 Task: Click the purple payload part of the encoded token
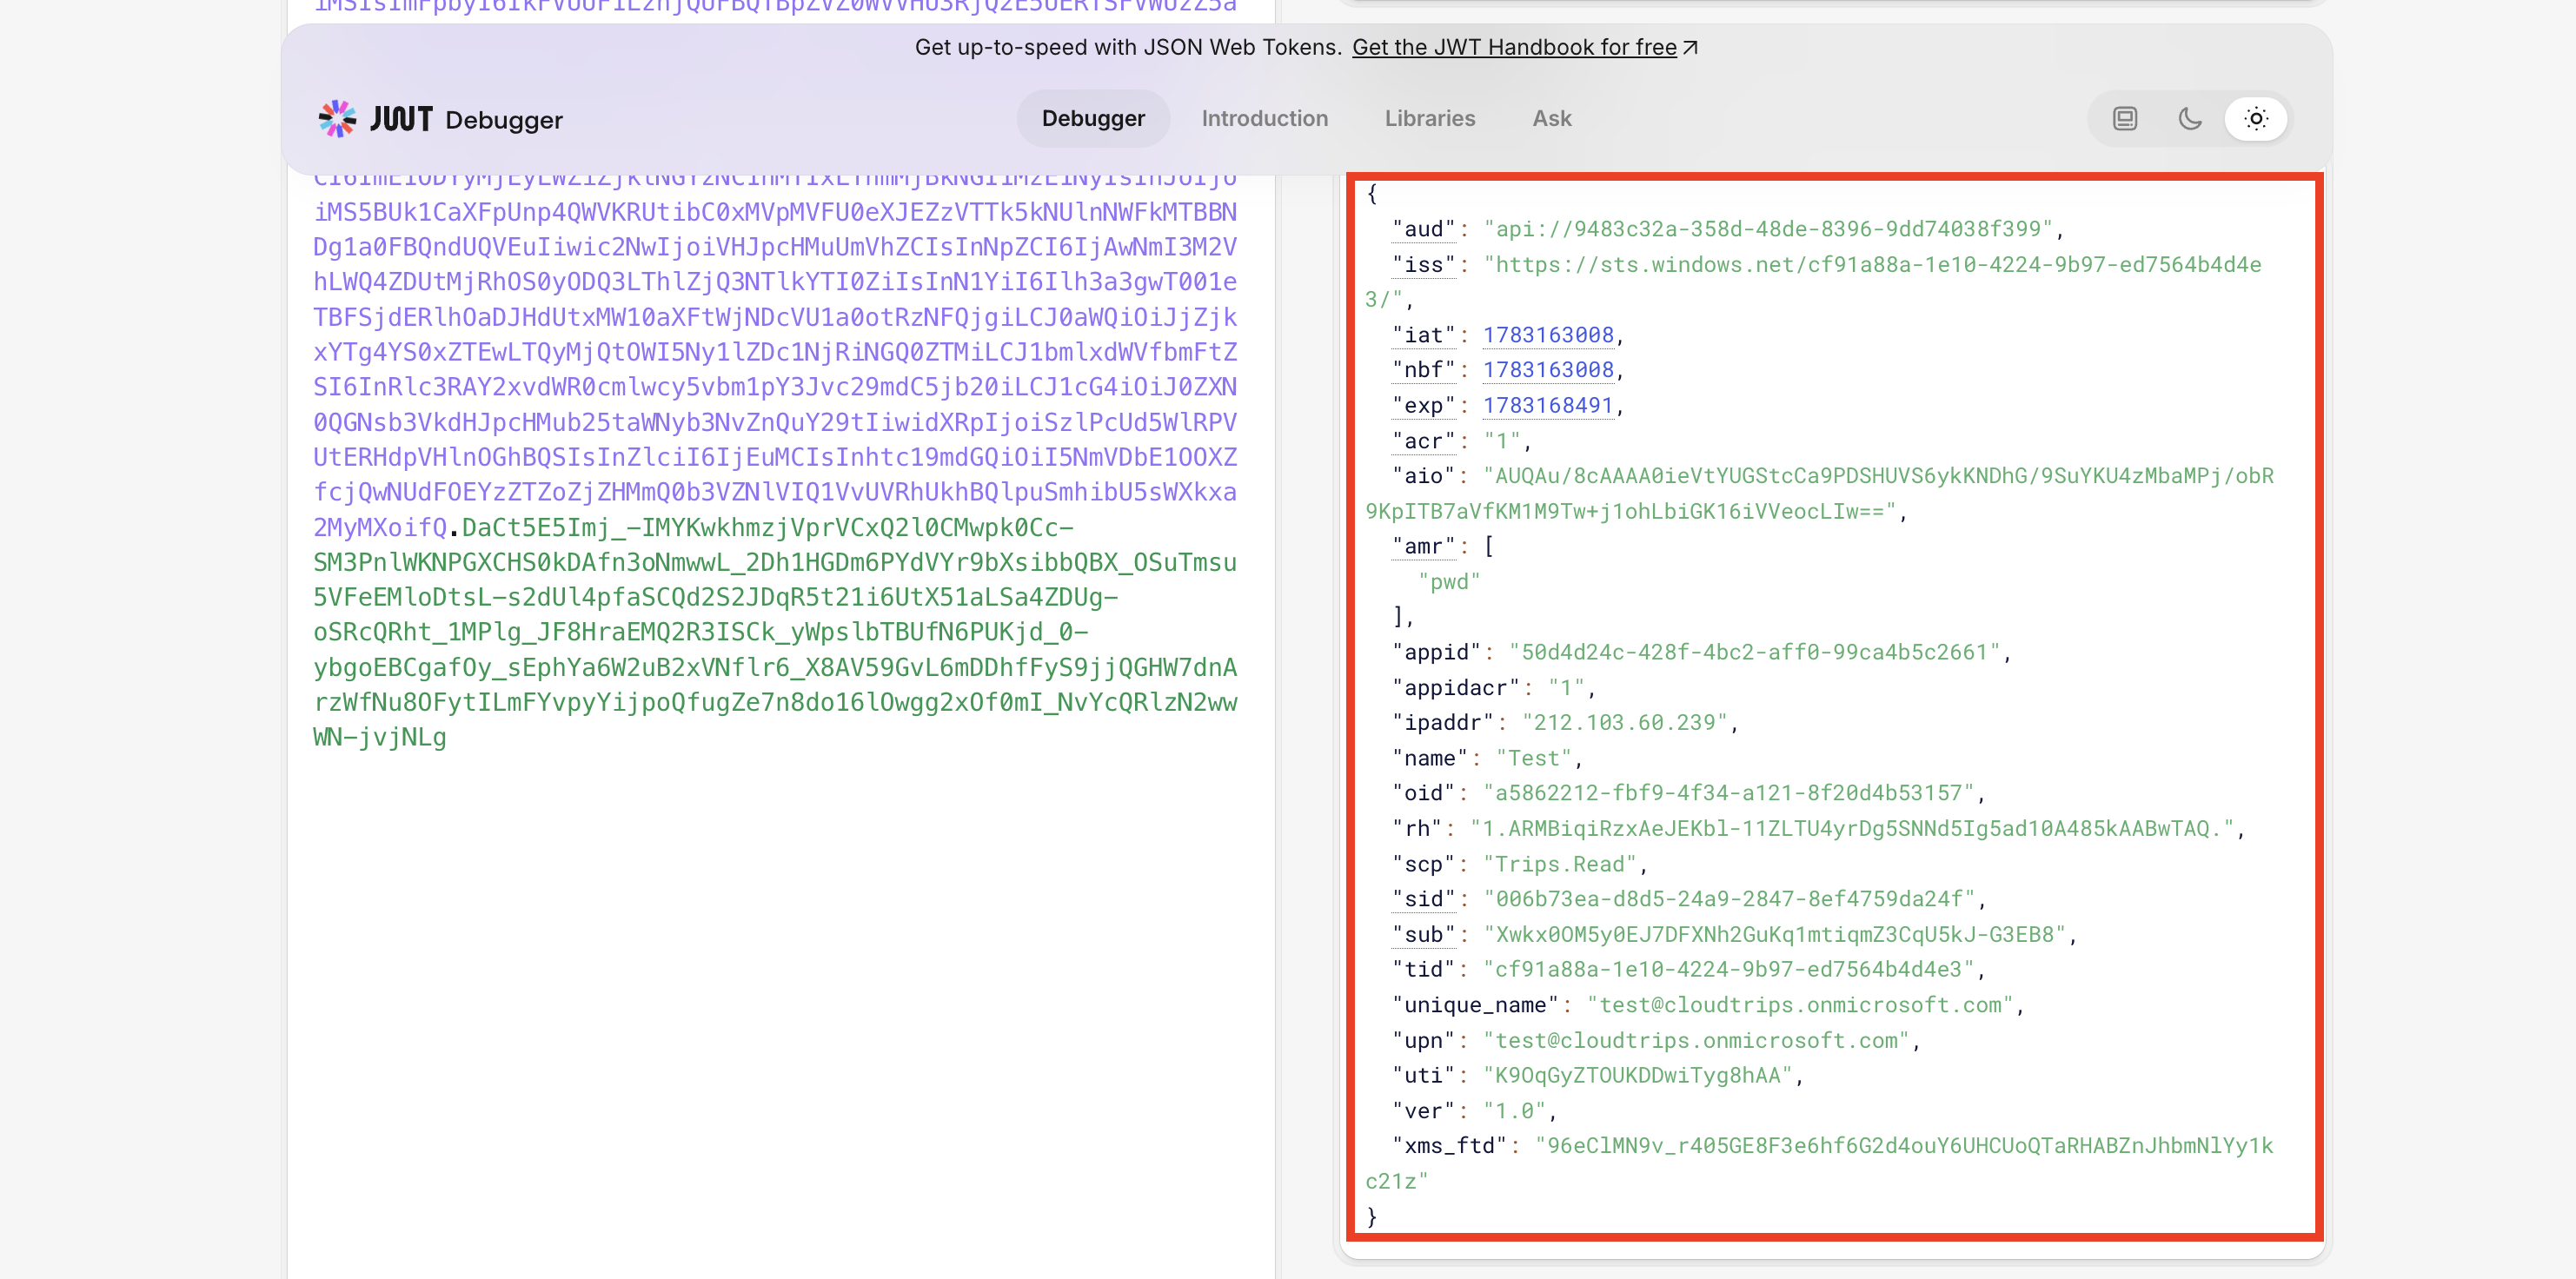[775, 352]
